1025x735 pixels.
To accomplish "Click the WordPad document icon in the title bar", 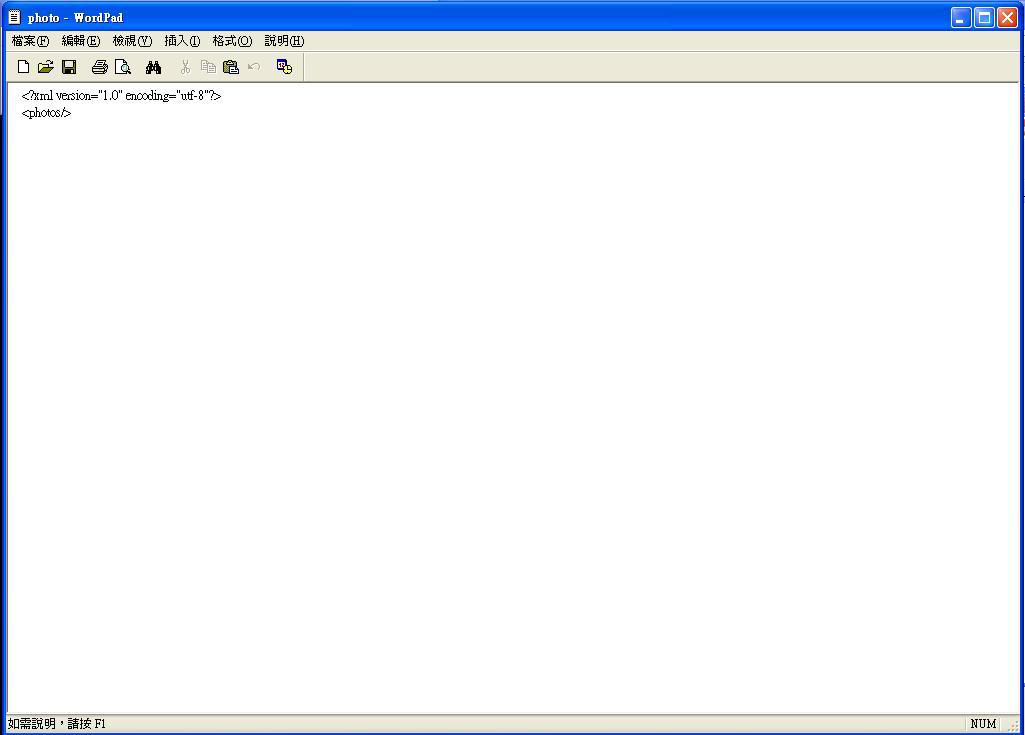I will 14,17.
